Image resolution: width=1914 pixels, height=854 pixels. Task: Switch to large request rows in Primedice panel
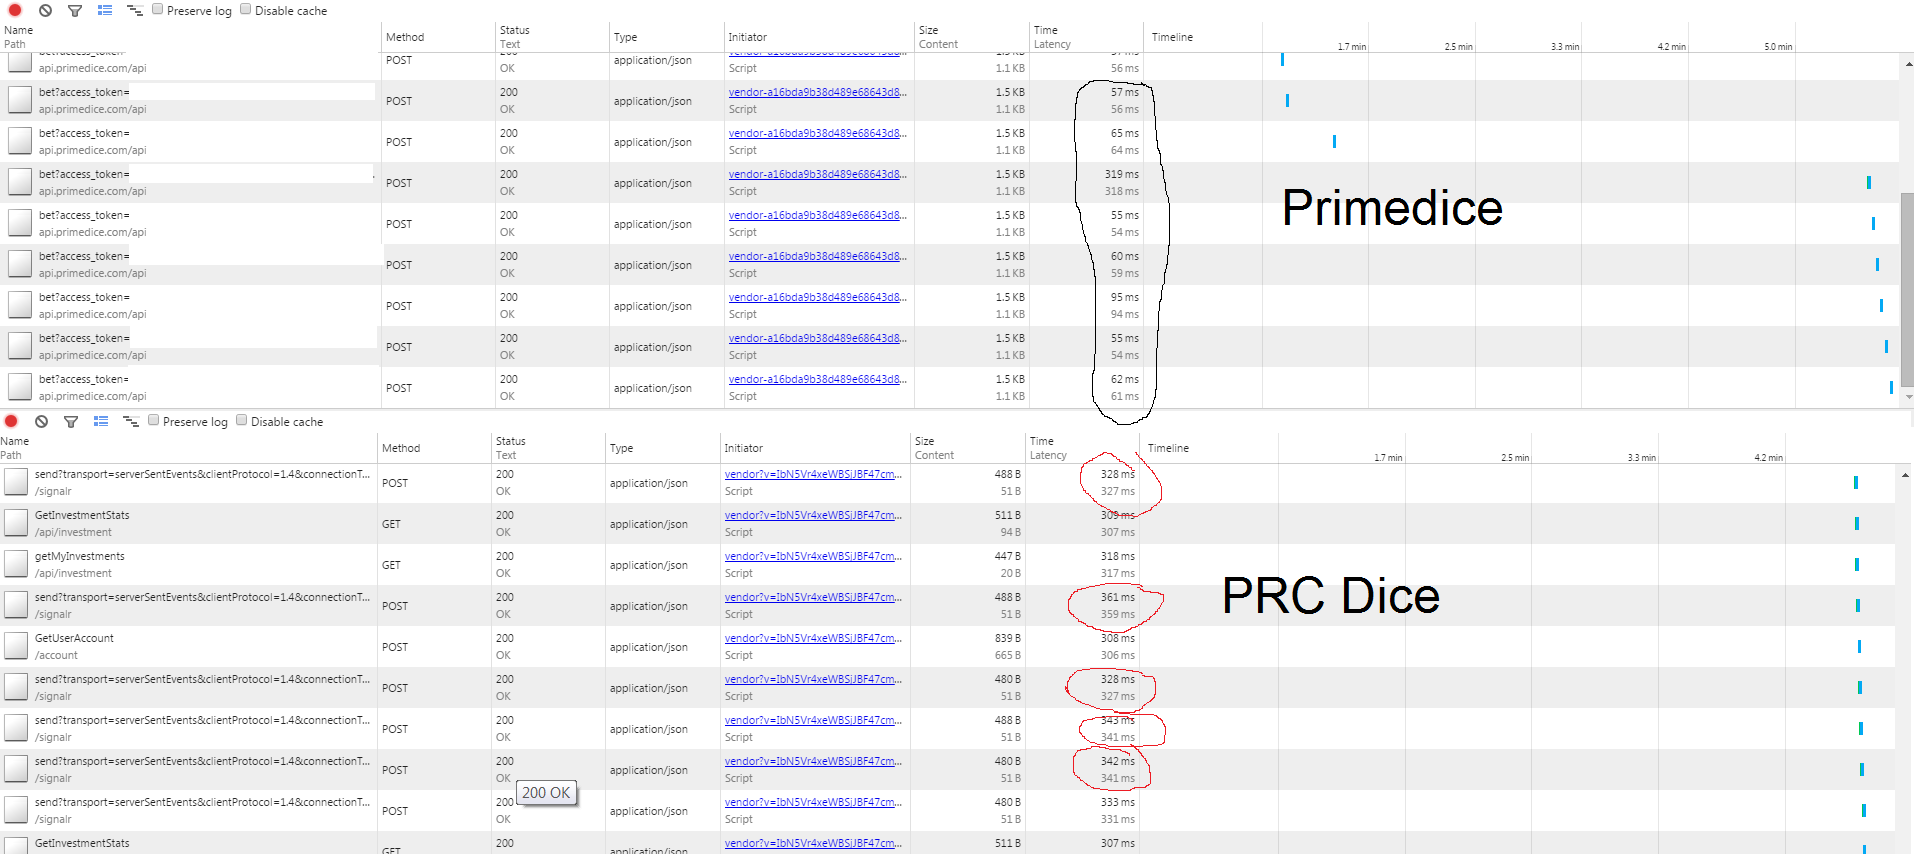click(105, 10)
